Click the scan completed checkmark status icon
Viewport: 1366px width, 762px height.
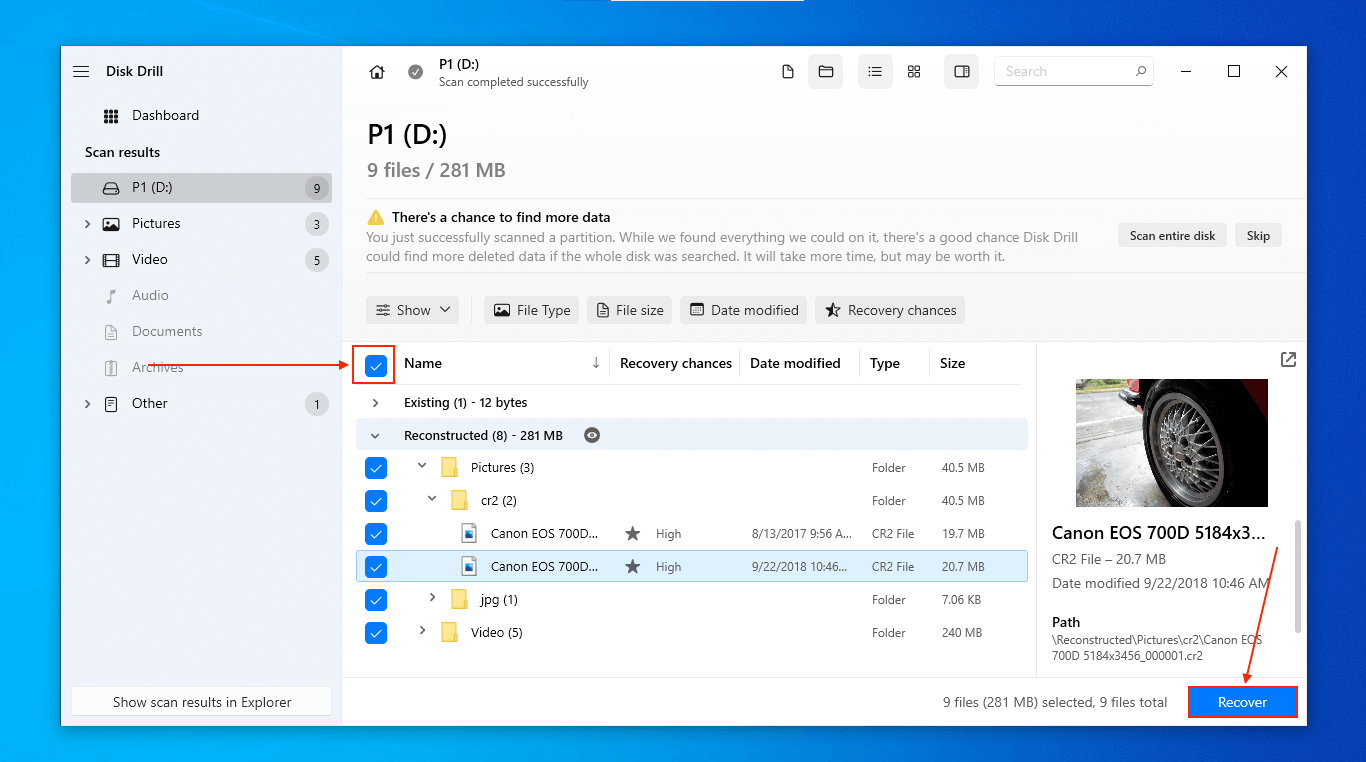(x=415, y=72)
